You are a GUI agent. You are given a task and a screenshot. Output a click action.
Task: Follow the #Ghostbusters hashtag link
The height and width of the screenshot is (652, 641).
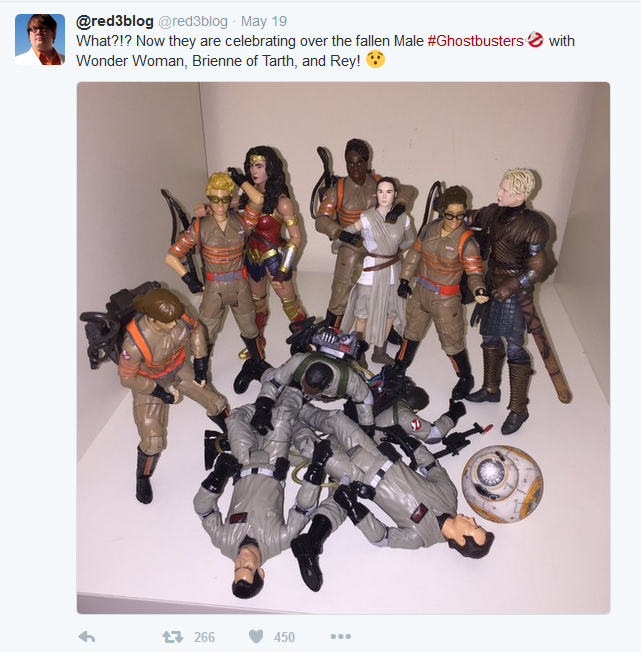(475, 41)
